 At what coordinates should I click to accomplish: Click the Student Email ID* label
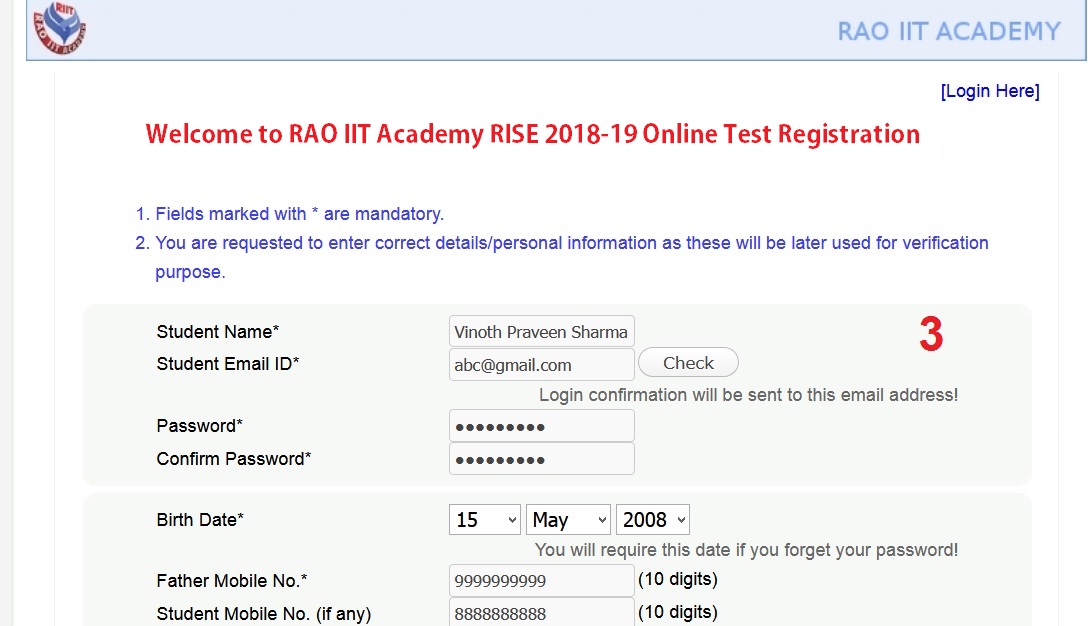pos(228,364)
